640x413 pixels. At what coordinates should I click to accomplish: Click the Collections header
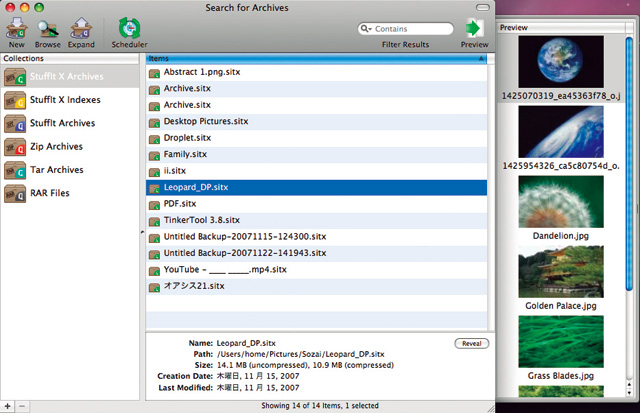69,58
